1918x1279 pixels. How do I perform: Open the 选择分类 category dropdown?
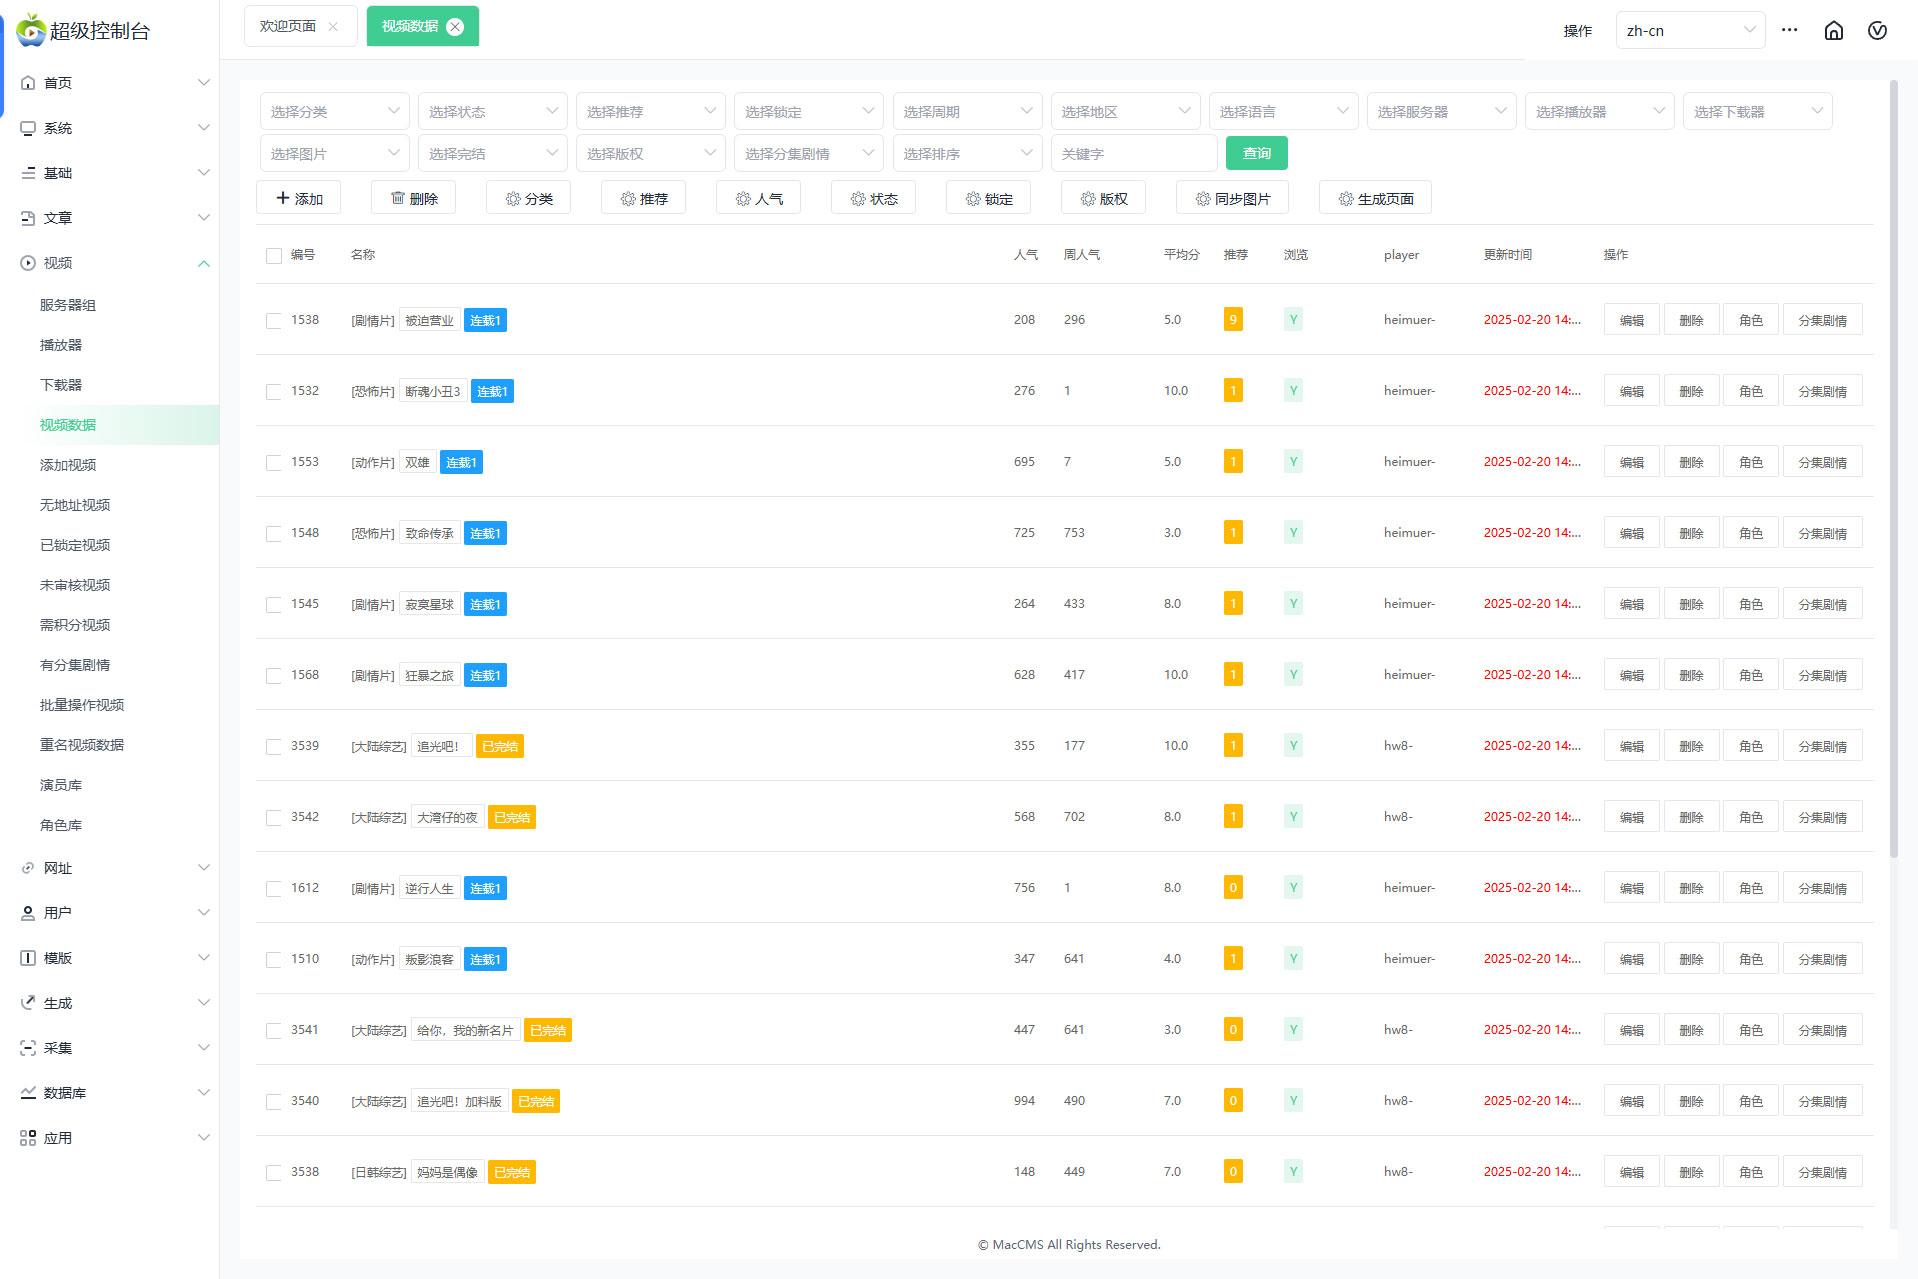(334, 112)
